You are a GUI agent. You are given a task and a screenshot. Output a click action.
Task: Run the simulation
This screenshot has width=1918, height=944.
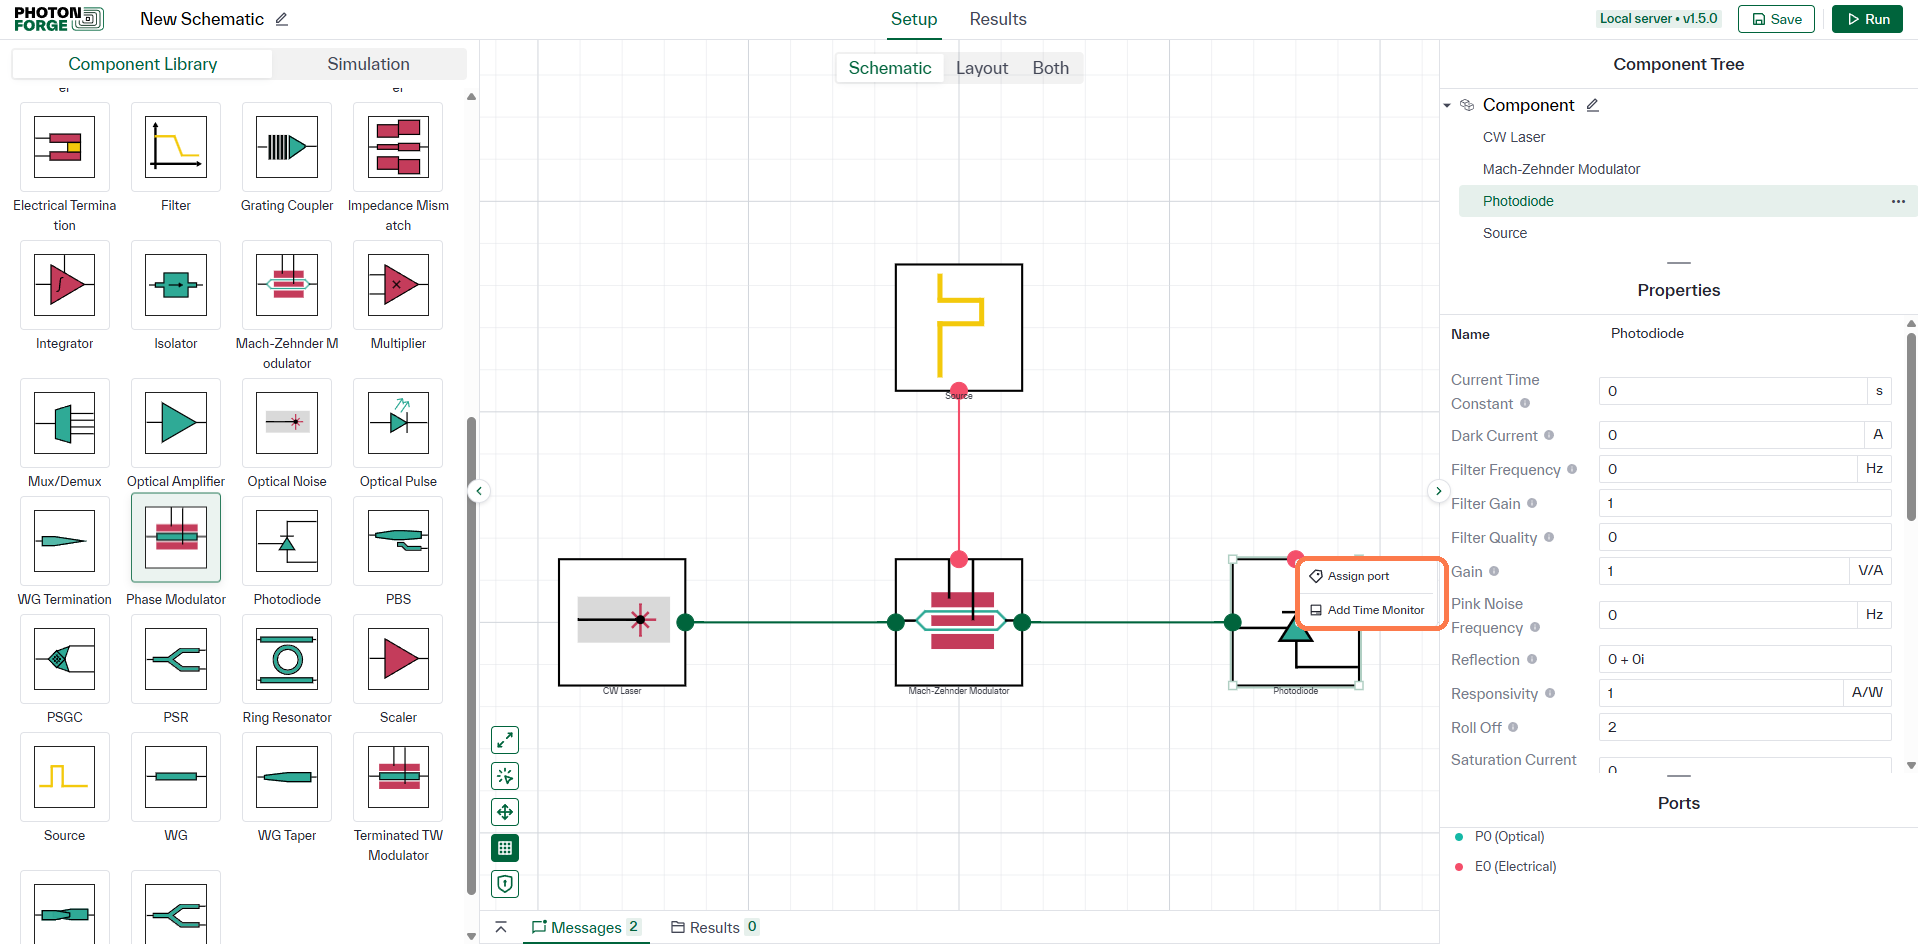coord(1867,19)
